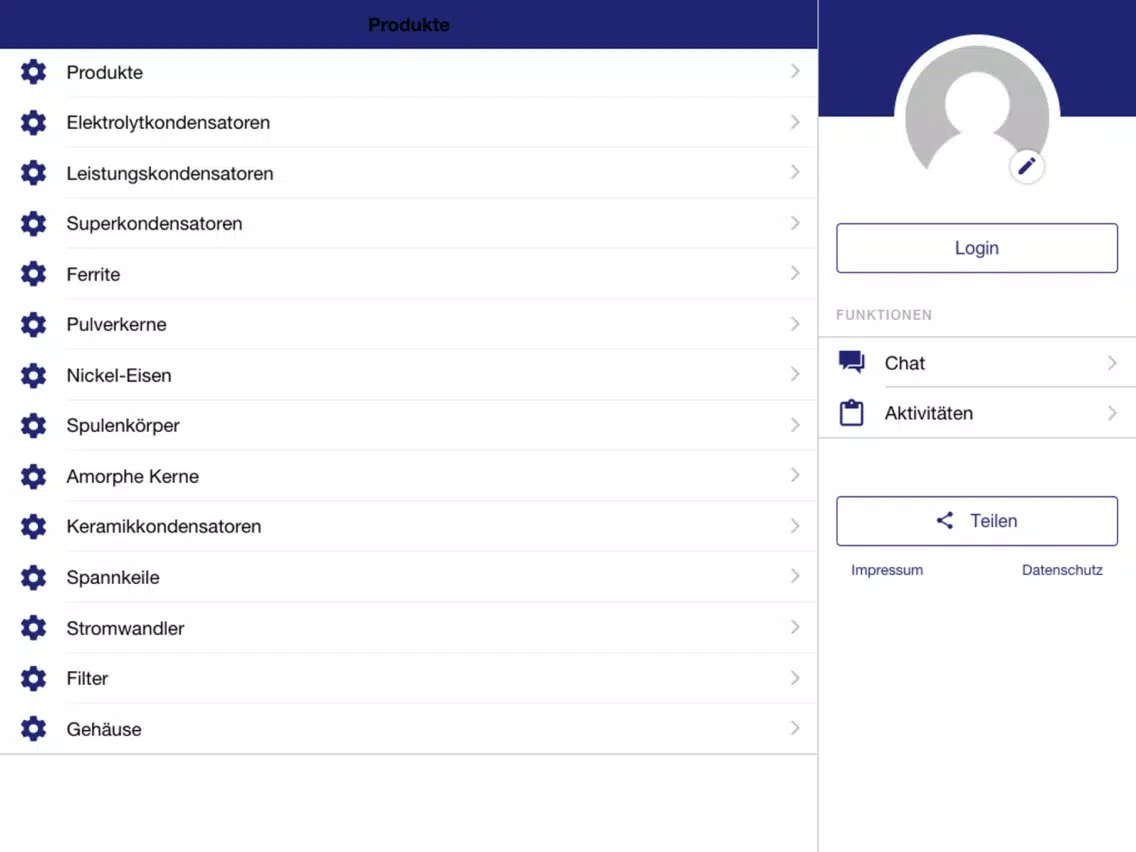The width and height of the screenshot is (1136, 852).
Task: Select the Amorphe Kerne menu entry
Action: point(409,476)
